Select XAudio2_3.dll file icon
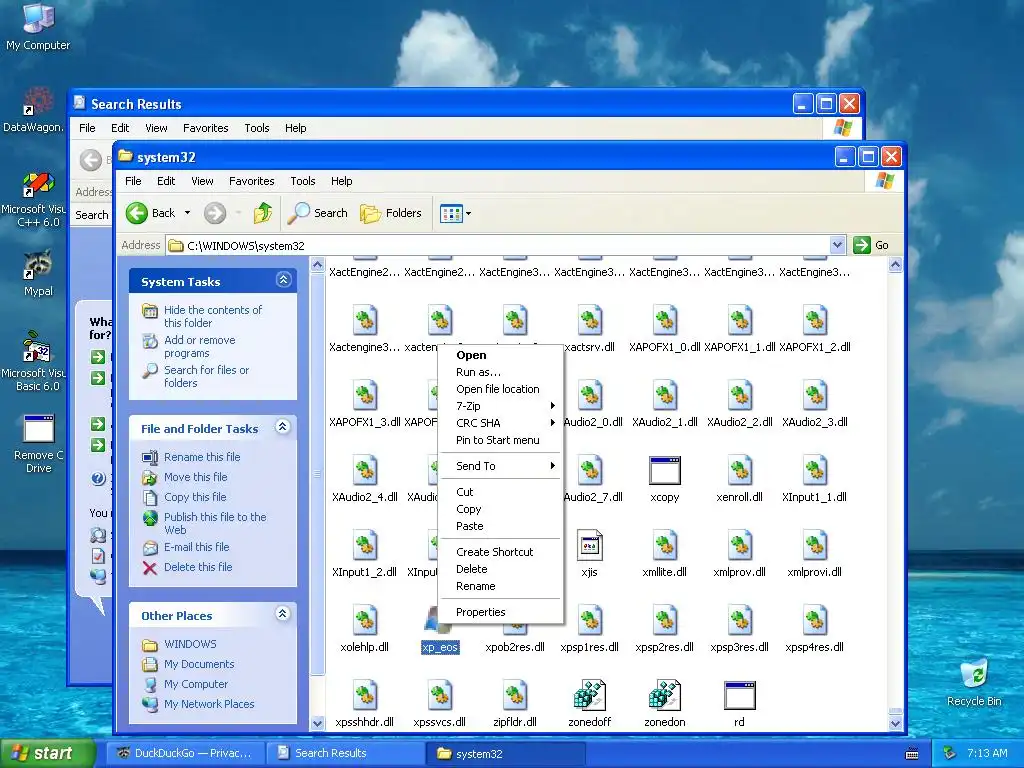The image size is (1024, 768). 814,396
